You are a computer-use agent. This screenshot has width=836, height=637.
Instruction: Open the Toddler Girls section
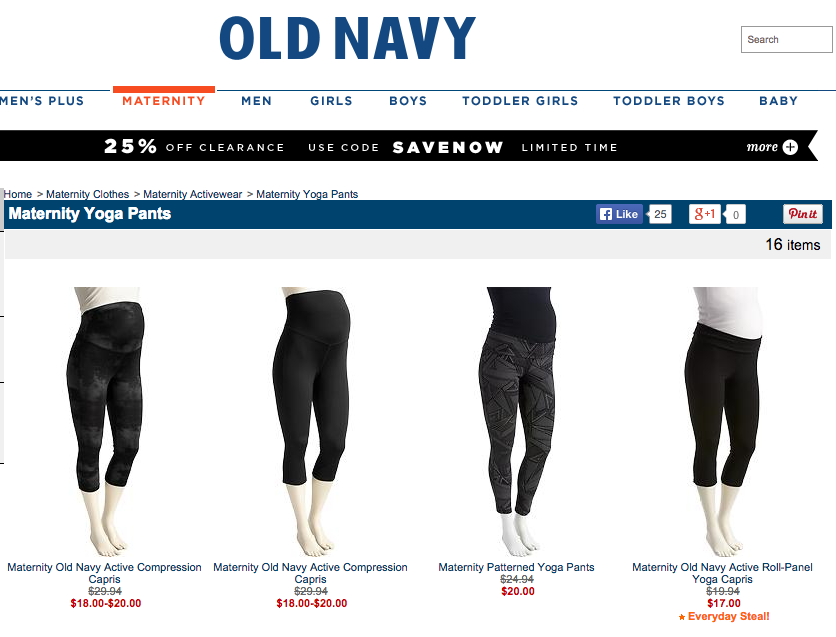coord(520,101)
